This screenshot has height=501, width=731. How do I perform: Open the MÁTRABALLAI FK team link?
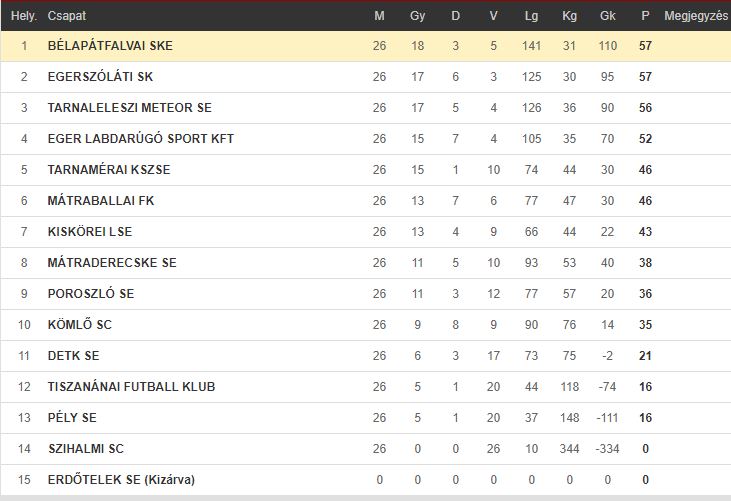tap(101, 200)
